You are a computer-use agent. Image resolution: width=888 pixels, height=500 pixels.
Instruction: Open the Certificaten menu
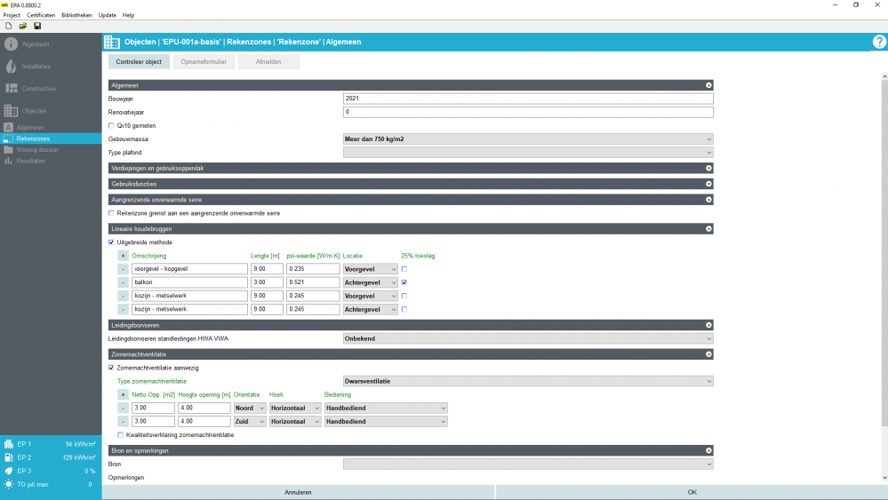[x=41, y=15]
